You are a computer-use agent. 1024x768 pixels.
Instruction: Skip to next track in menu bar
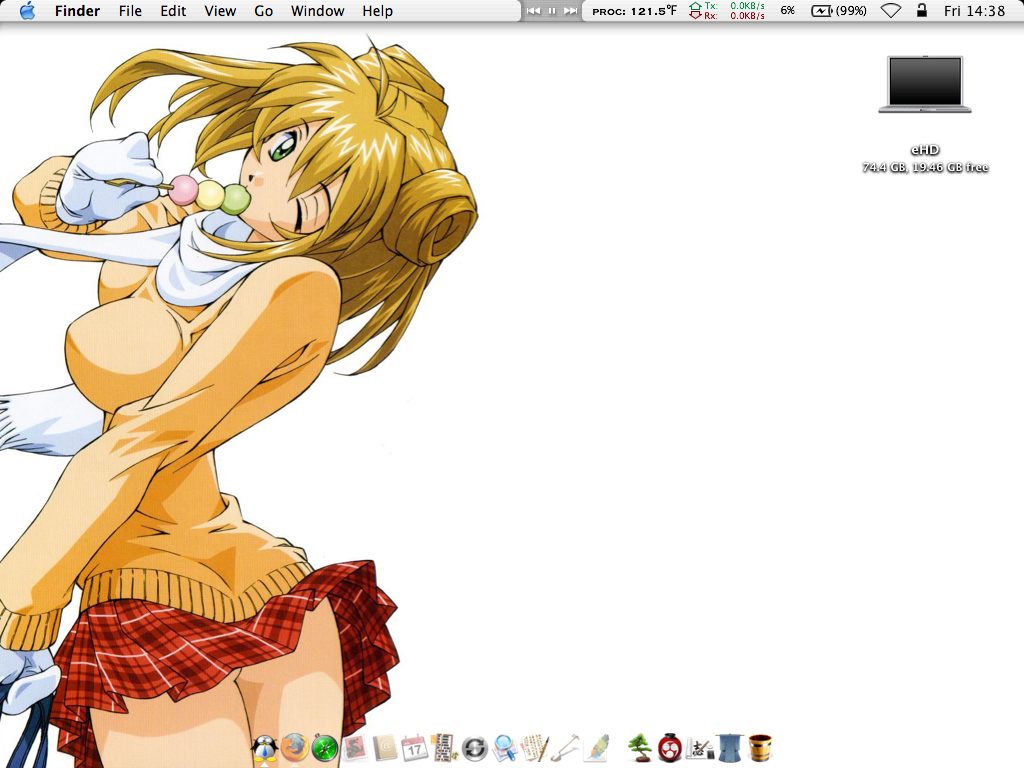[x=570, y=10]
